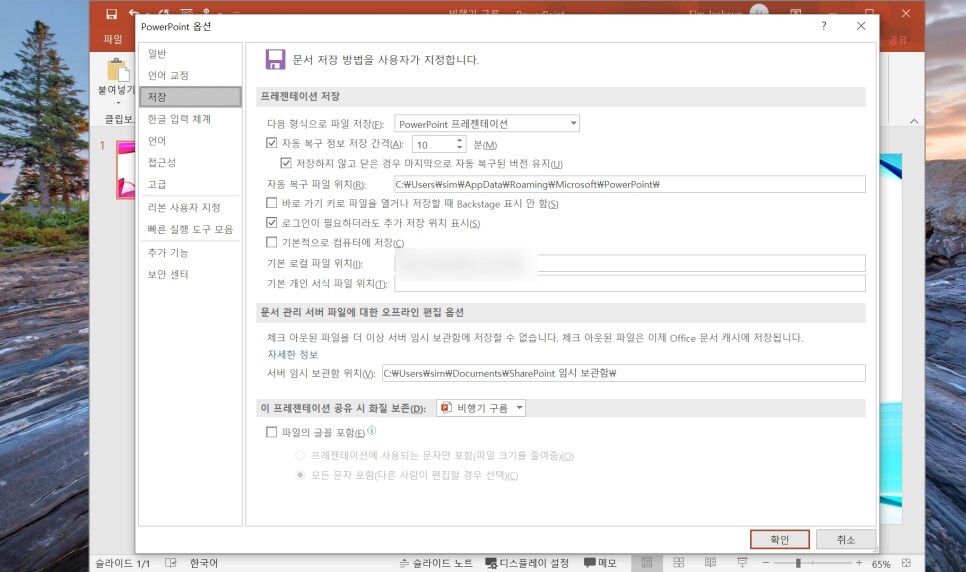Click the AutoRecover file location field

pyautogui.click(x=630, y=184)
